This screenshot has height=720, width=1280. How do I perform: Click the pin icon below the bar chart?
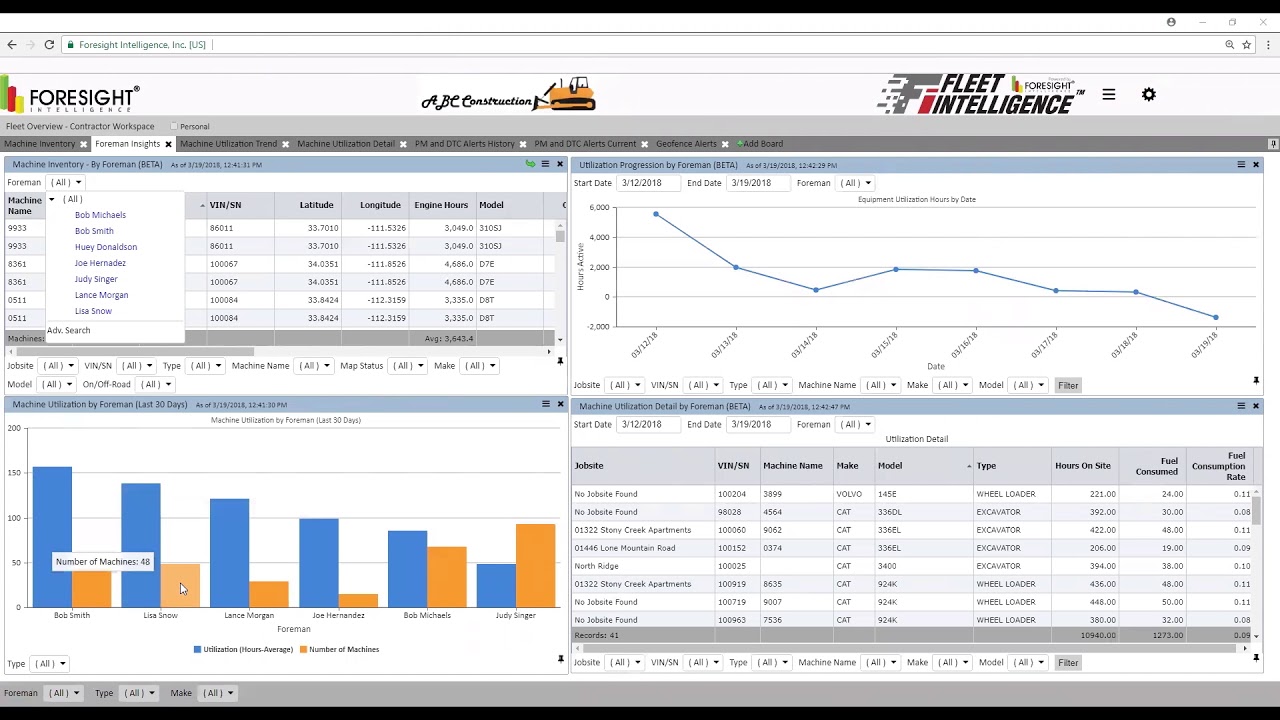[x=560, y=659]
